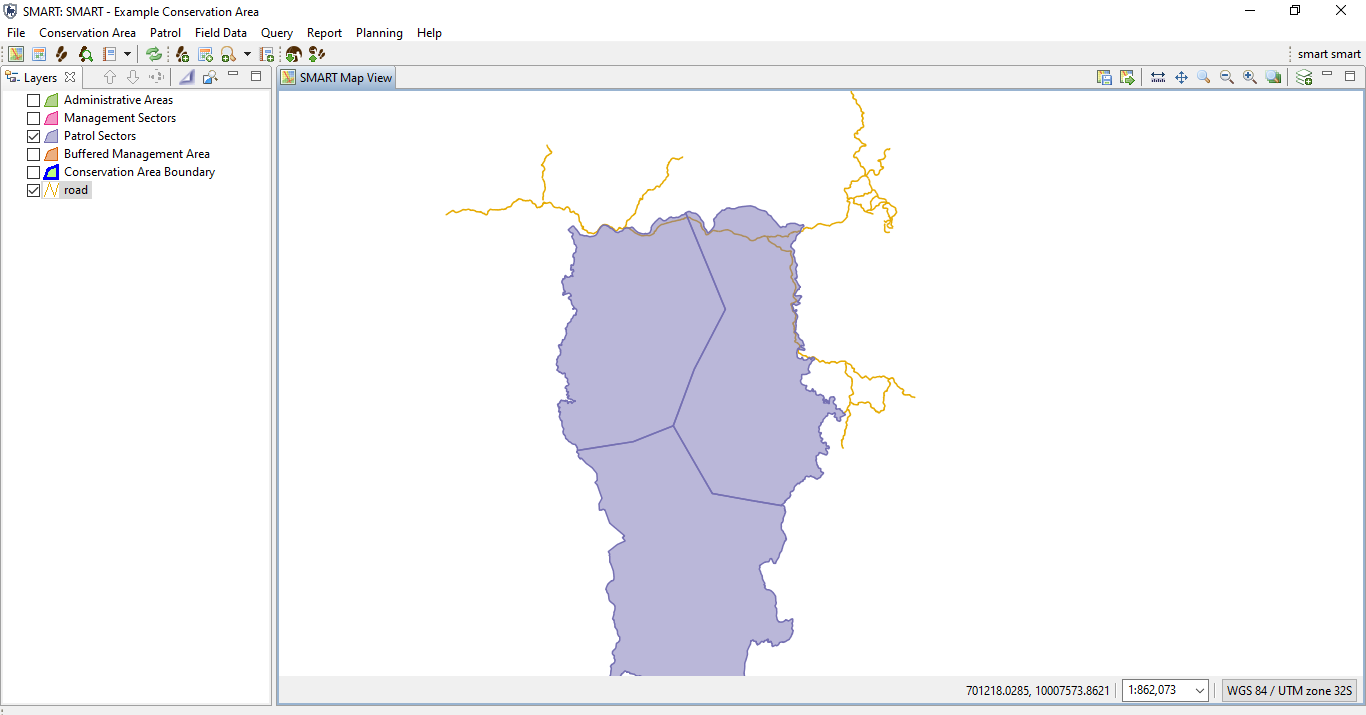Screen dimensions: 1366x715
Task: Enable the Administrative Areas layer checkbox
Action: click(x=34, y=100)
